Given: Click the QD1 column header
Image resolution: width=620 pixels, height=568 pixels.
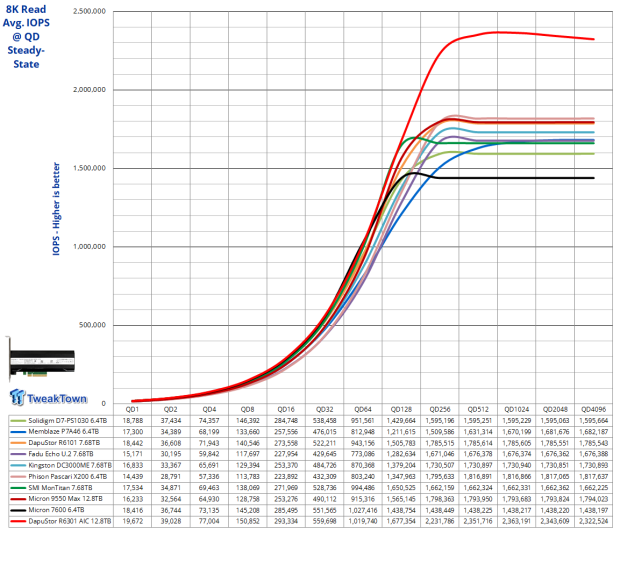Looking at the screenshot, I should click(x=132, y=410).
